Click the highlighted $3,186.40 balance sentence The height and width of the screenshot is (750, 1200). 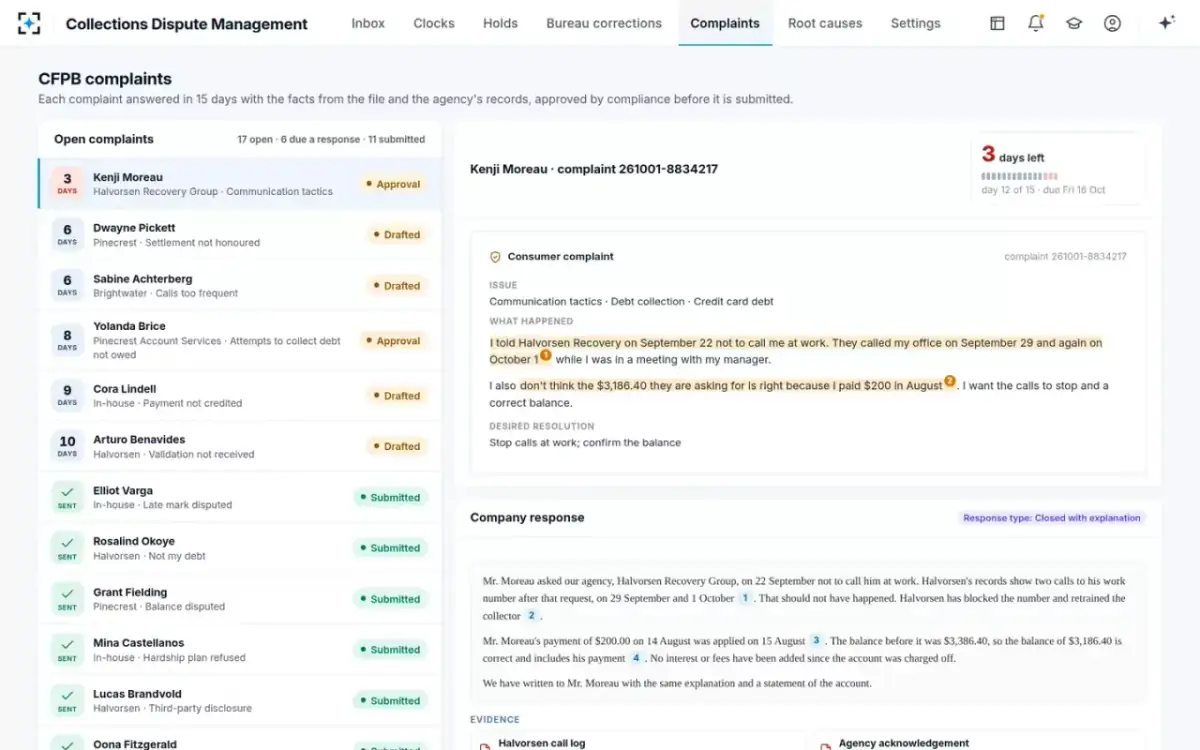[731, 385]
